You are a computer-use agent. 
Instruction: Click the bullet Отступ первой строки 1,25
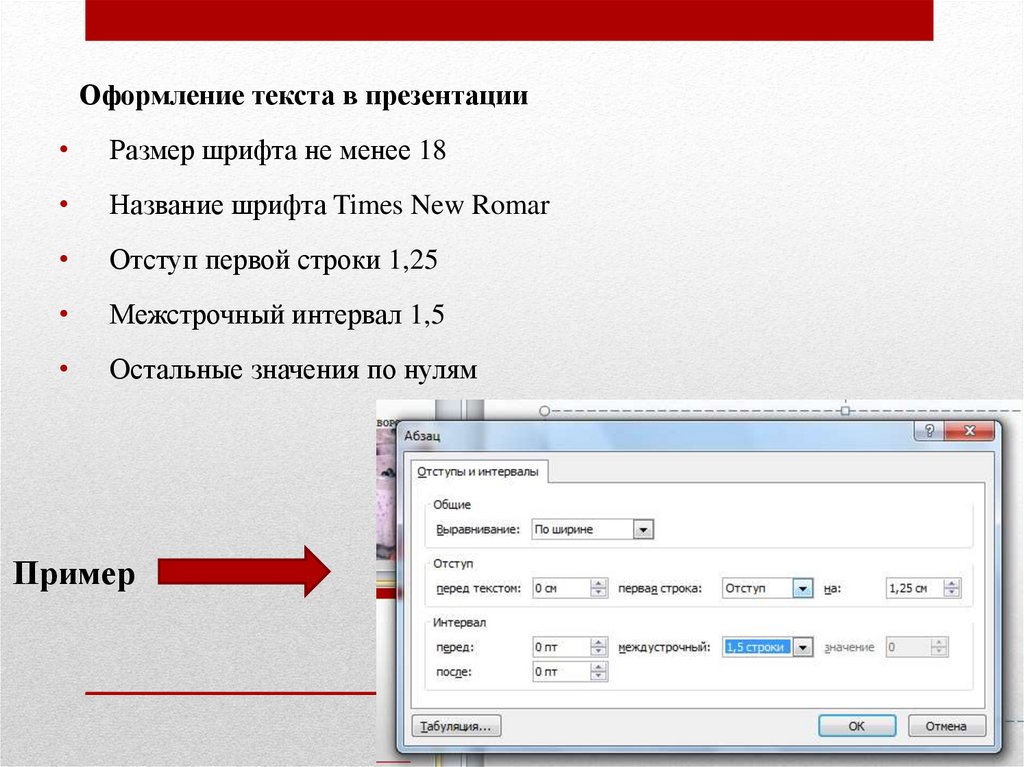click(273, 260)
